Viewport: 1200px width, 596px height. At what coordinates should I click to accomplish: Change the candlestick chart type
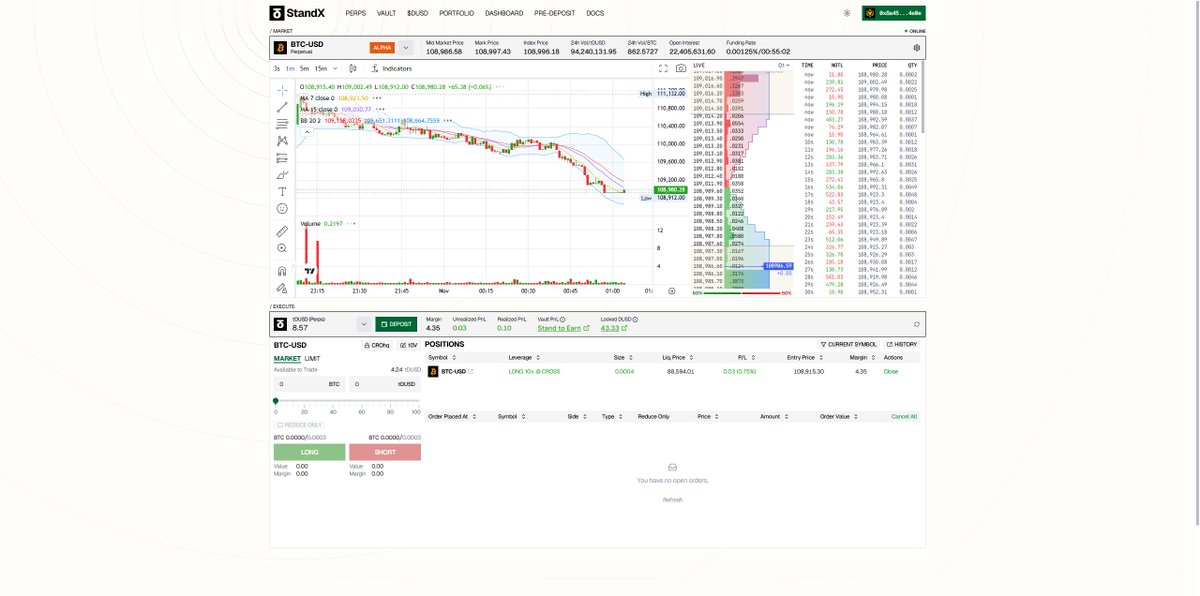coord(352,68)
